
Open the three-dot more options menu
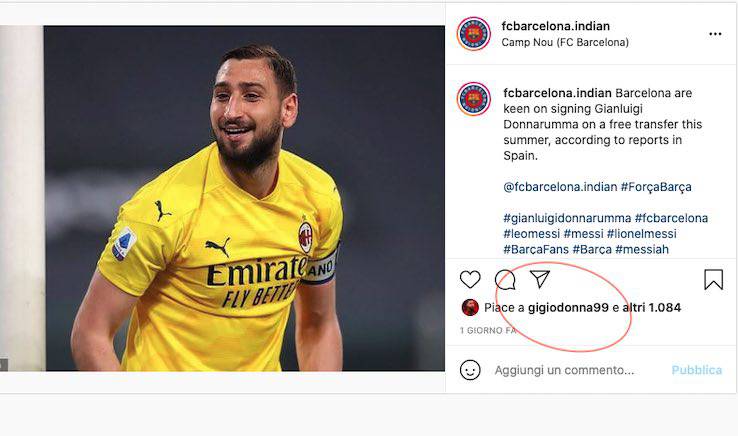(x=715, y=34)
